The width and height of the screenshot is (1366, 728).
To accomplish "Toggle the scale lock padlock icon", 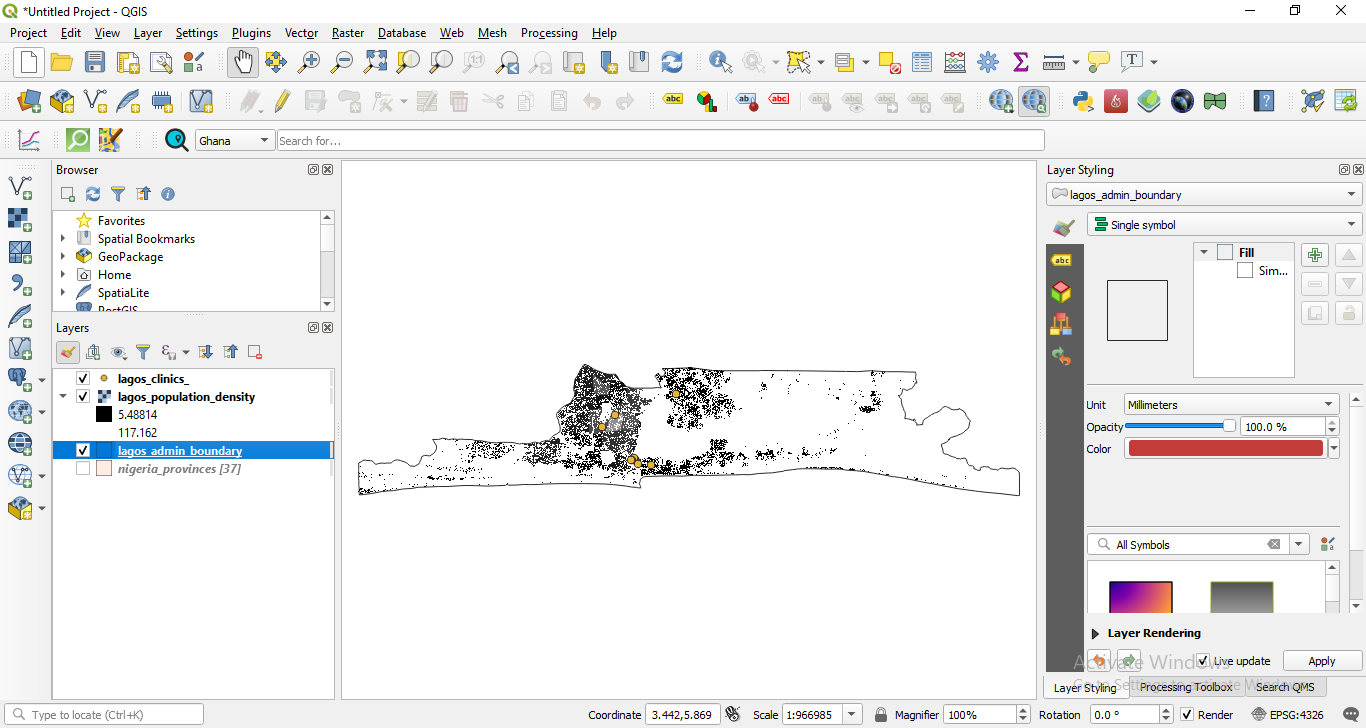I will pyautogui.click(x=881, y=715).
